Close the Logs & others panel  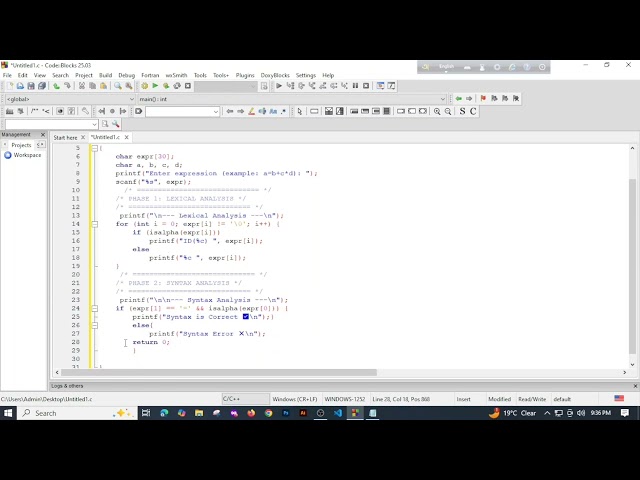pos(635,386)
